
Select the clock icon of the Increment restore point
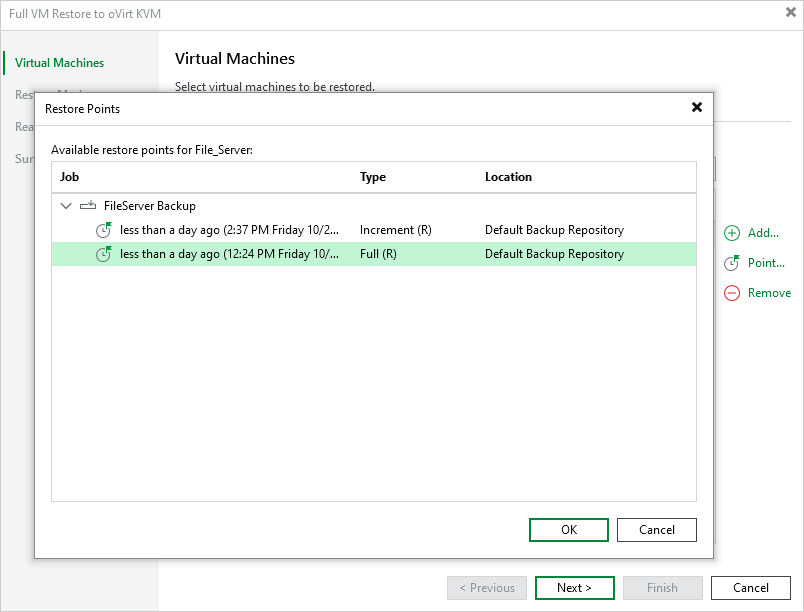[104, 229]
